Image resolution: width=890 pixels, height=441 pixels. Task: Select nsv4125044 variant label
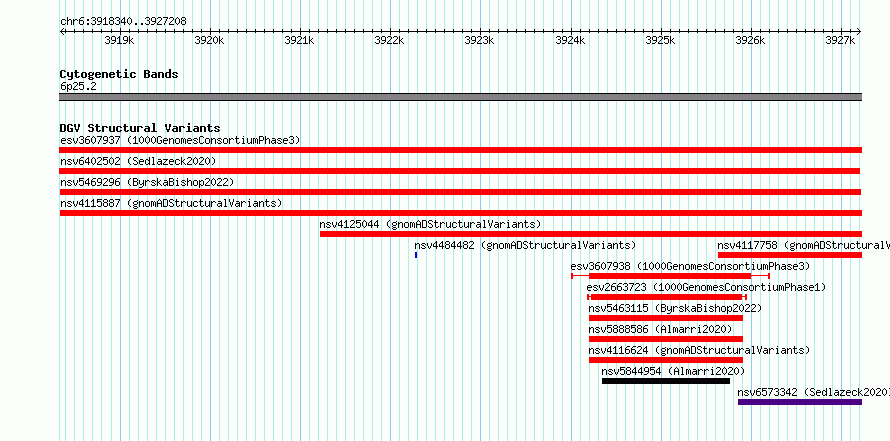430,224
